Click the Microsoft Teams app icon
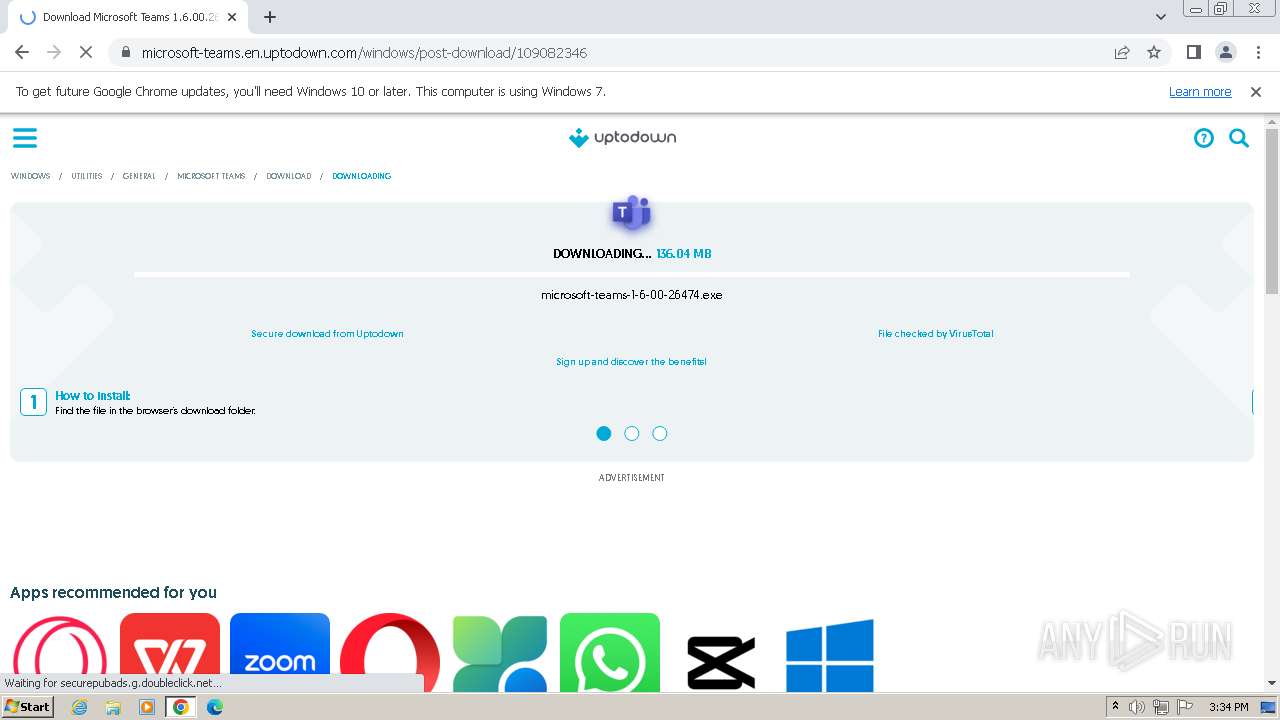1280x720 pixels. tap(632, 213)
